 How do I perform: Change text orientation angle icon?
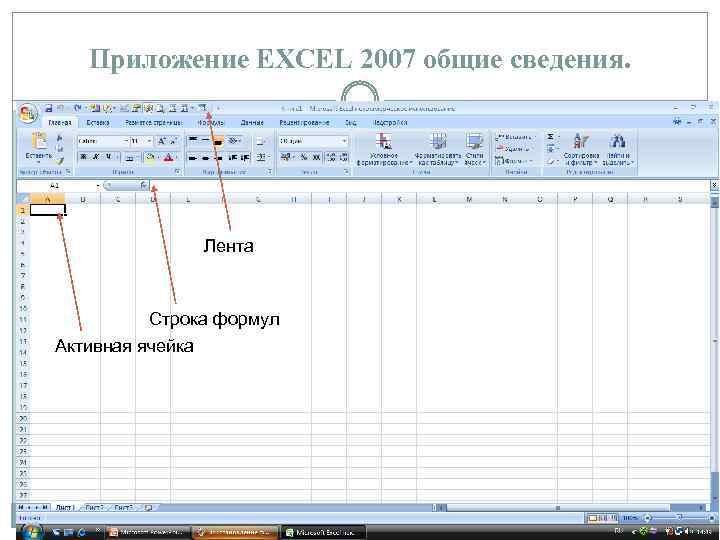[x=234, y=140]
